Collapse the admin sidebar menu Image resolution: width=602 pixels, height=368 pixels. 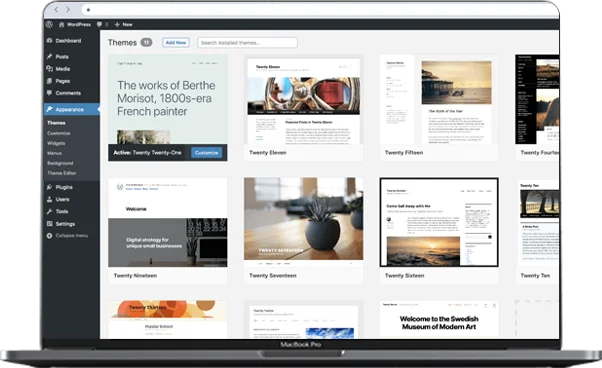point(67,236)
